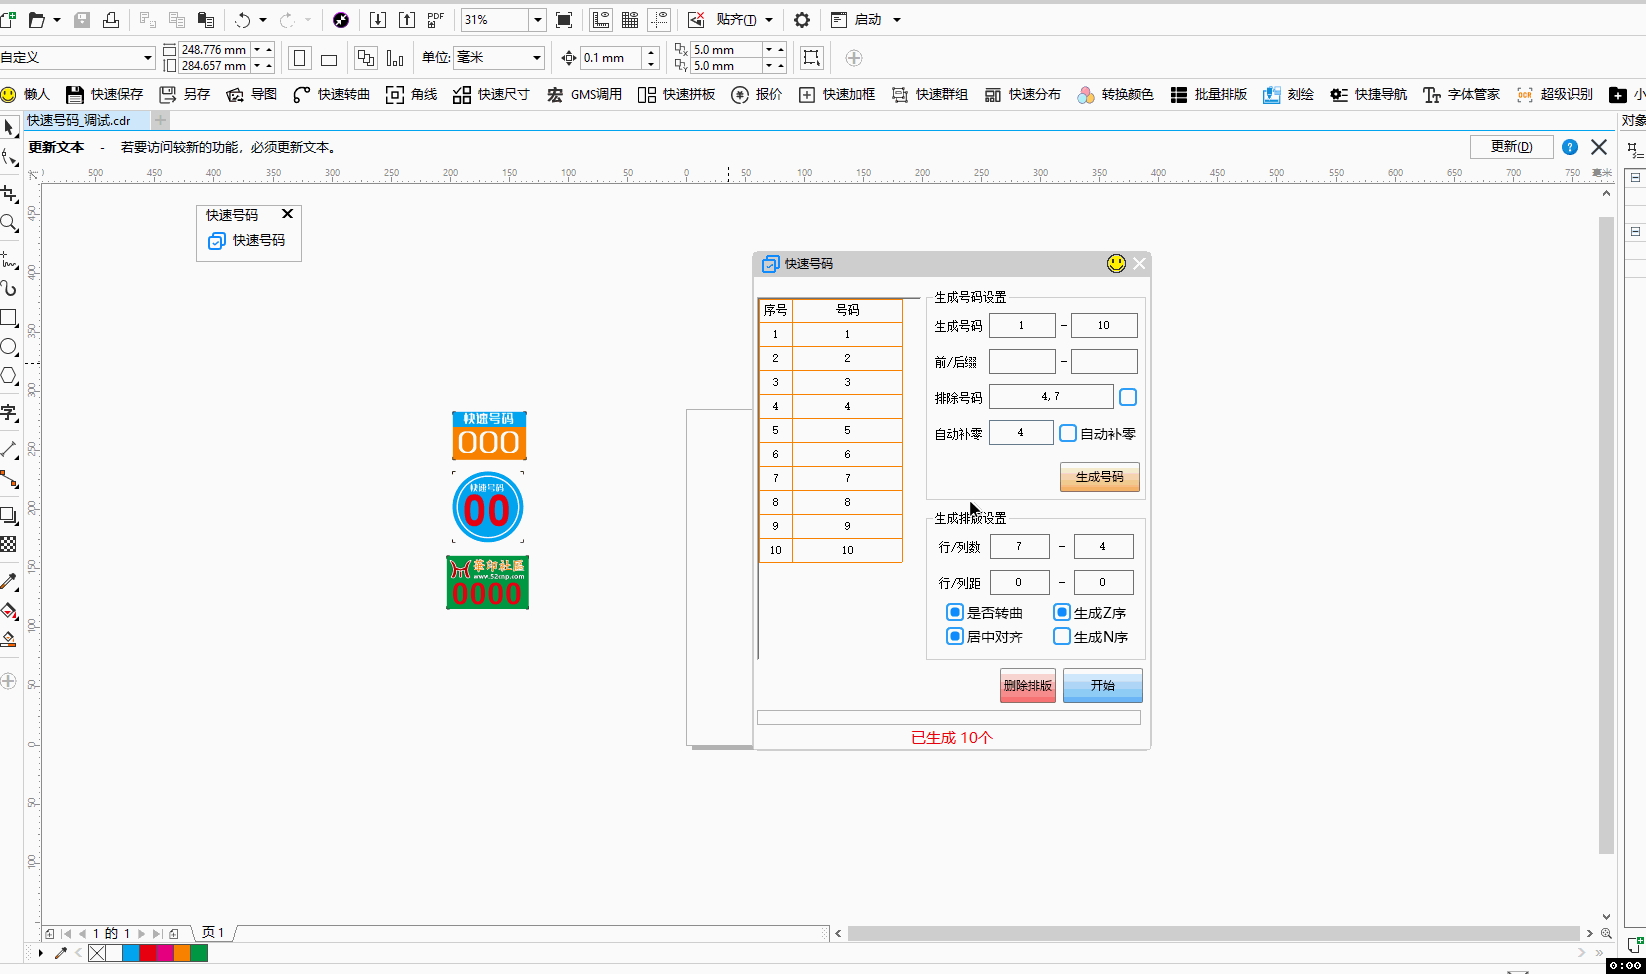This screenshot has height=974, width=1646.
Task: Open 快速保存 plugin tool
Action: [x=105, y=94]
